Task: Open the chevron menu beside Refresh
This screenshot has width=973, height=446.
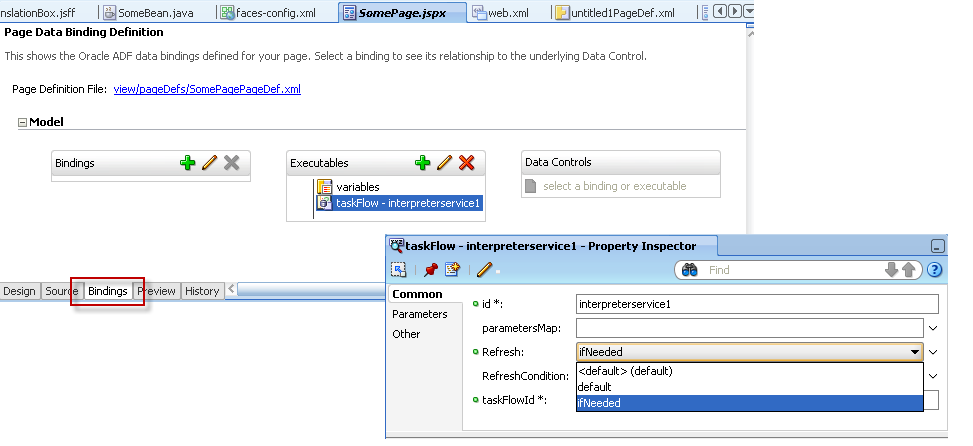Action: coord(933,352)
